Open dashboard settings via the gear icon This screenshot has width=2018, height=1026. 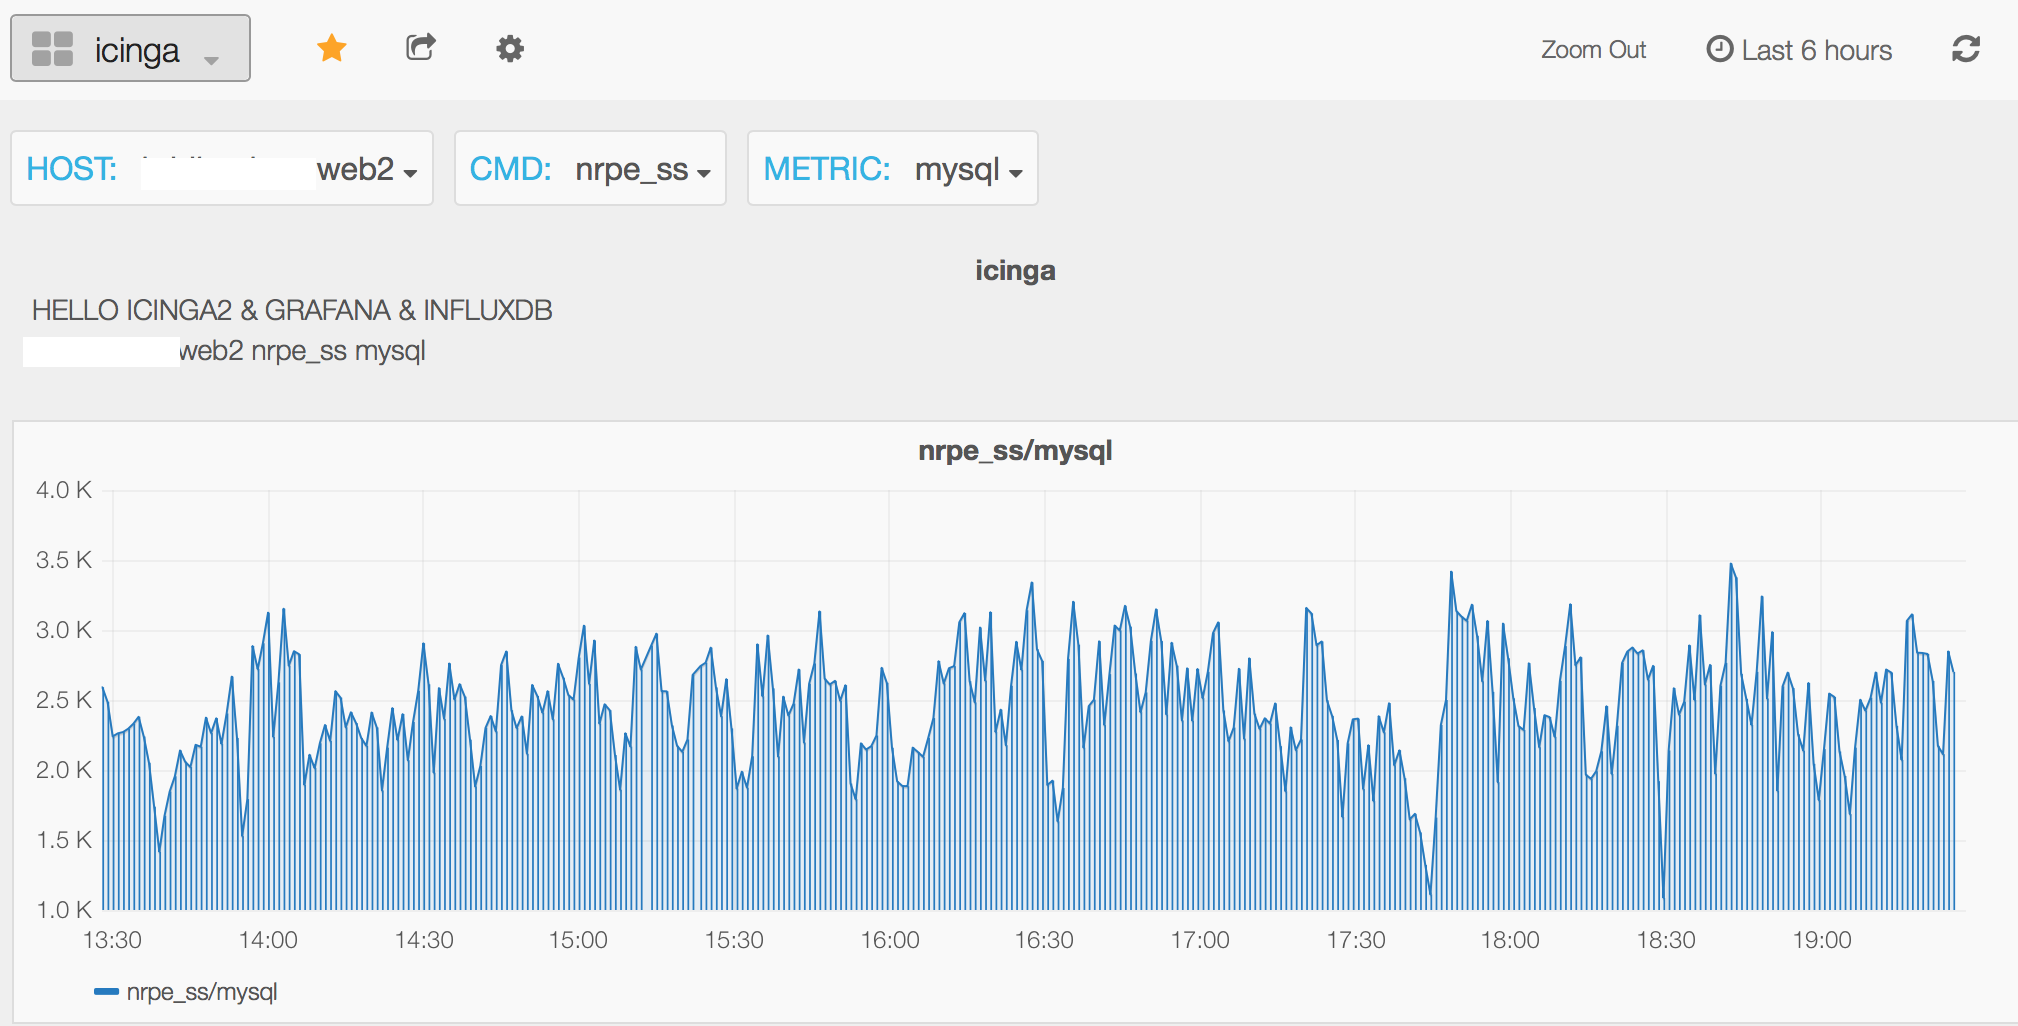point(509,47)
